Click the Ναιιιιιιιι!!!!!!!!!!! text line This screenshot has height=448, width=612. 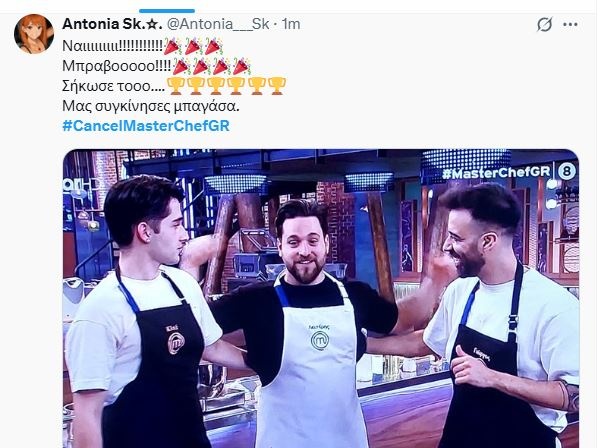[112, 46]
